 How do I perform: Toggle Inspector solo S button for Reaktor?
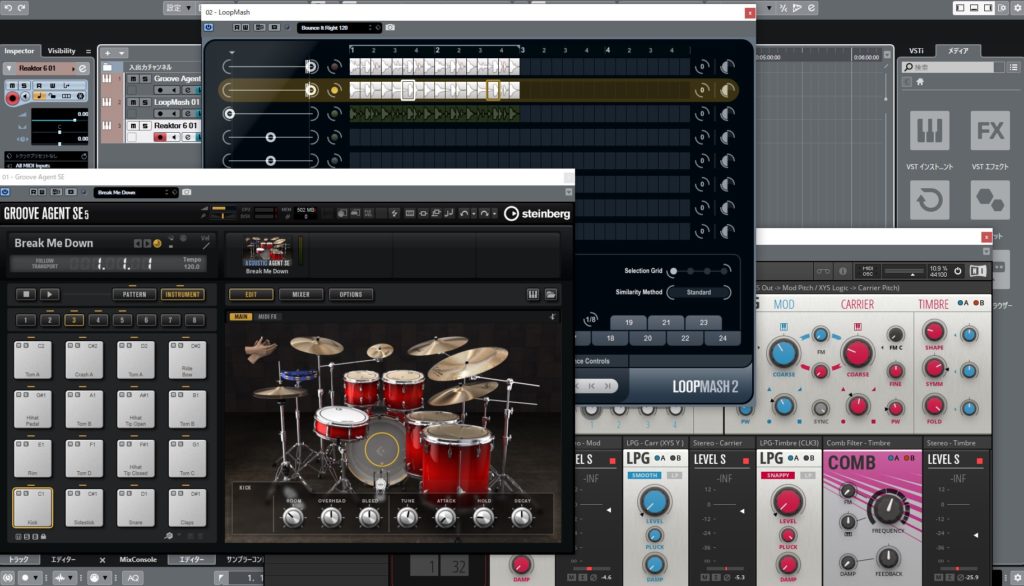24,86
